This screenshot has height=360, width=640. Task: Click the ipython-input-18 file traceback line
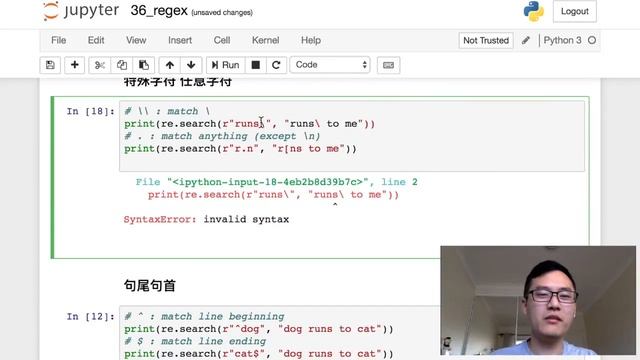pyautogui.click(x=276, y=182)
